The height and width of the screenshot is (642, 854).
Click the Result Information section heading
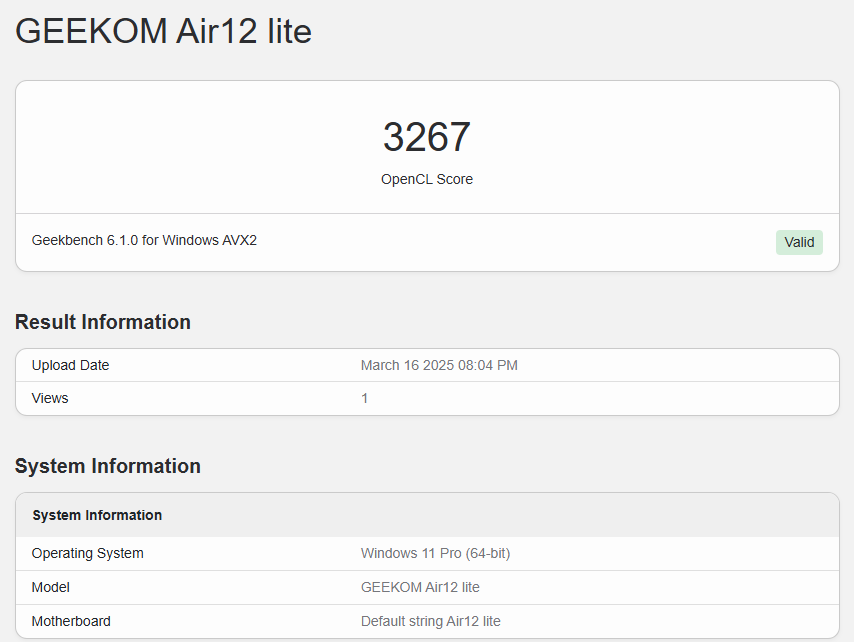coord(103,322)
